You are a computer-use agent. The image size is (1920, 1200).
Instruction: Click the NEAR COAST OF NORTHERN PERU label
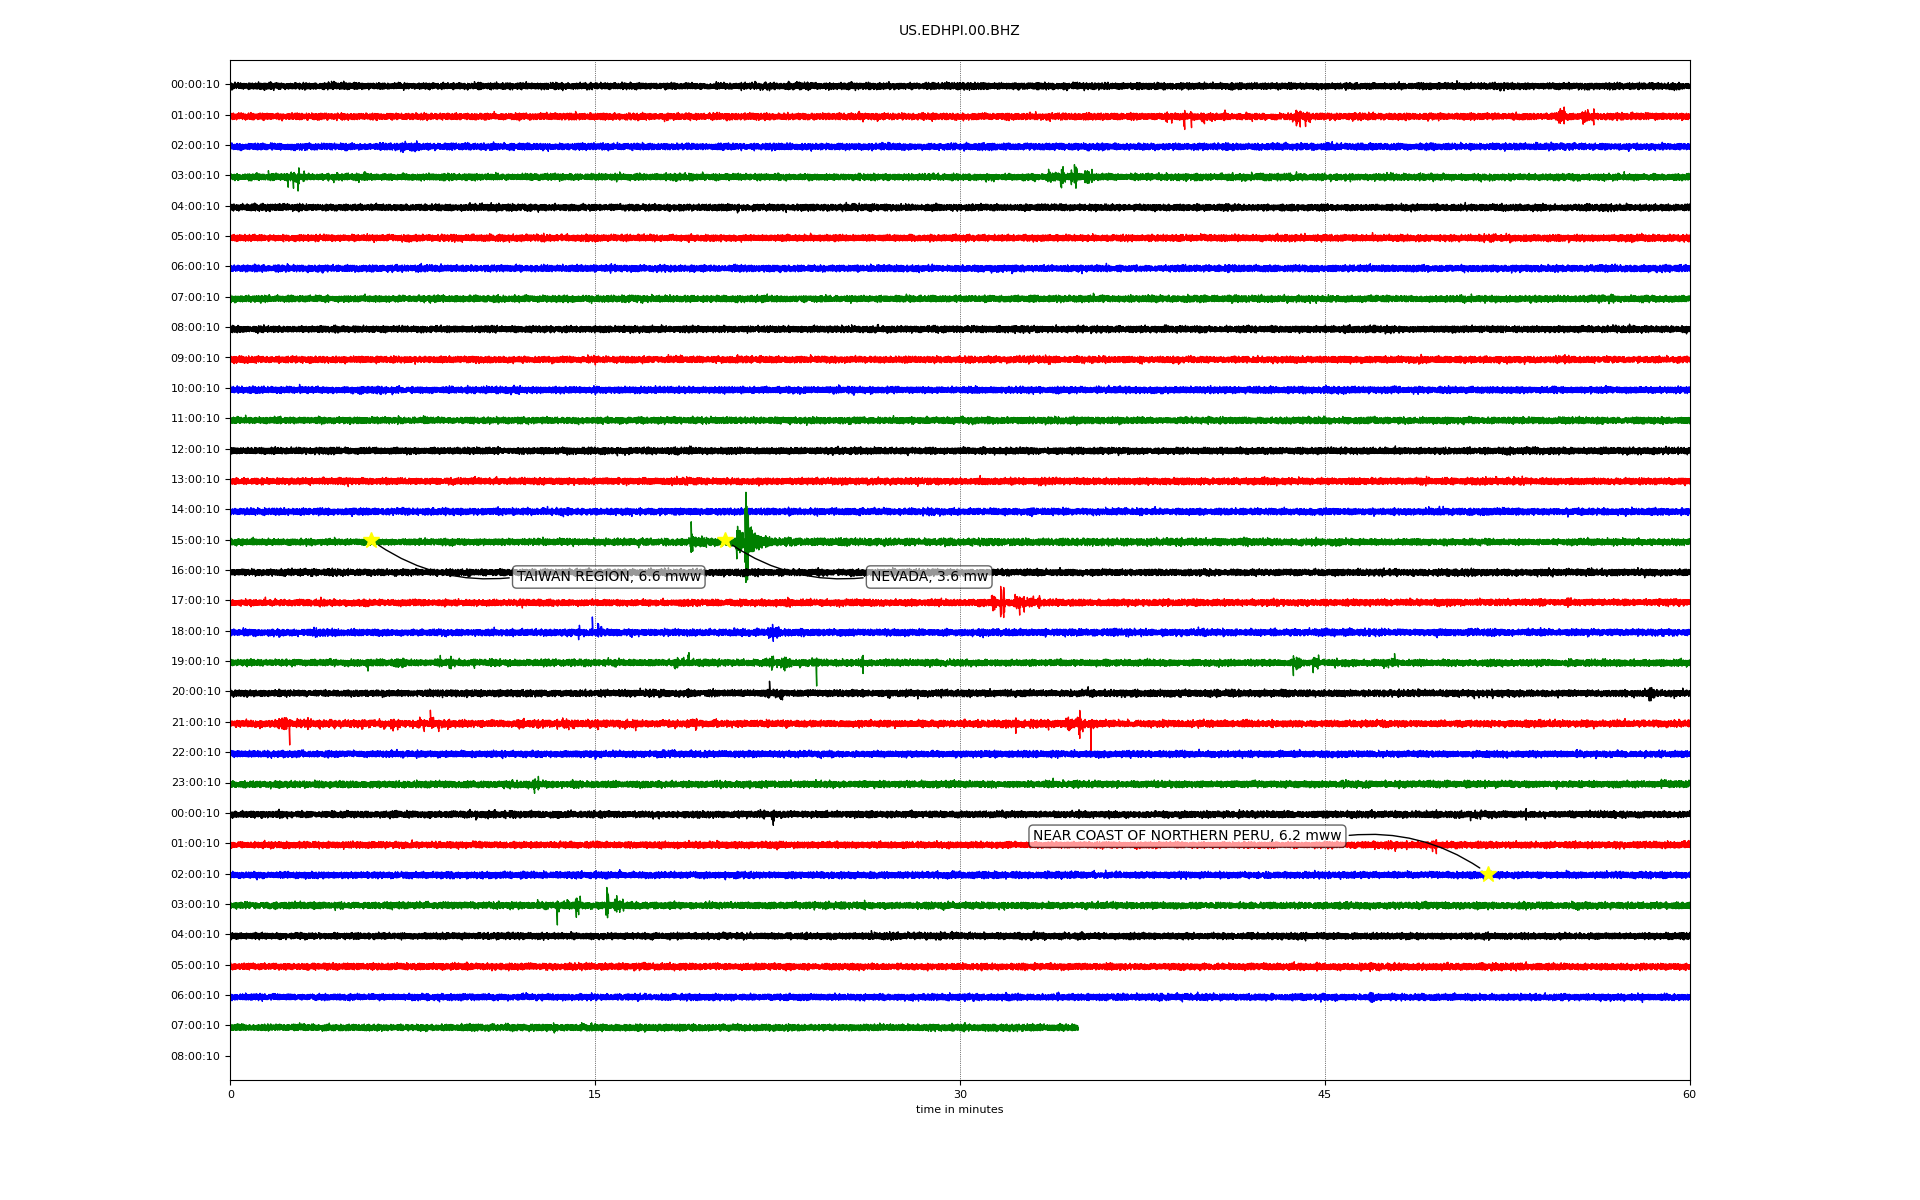[x=1186, y=836]
